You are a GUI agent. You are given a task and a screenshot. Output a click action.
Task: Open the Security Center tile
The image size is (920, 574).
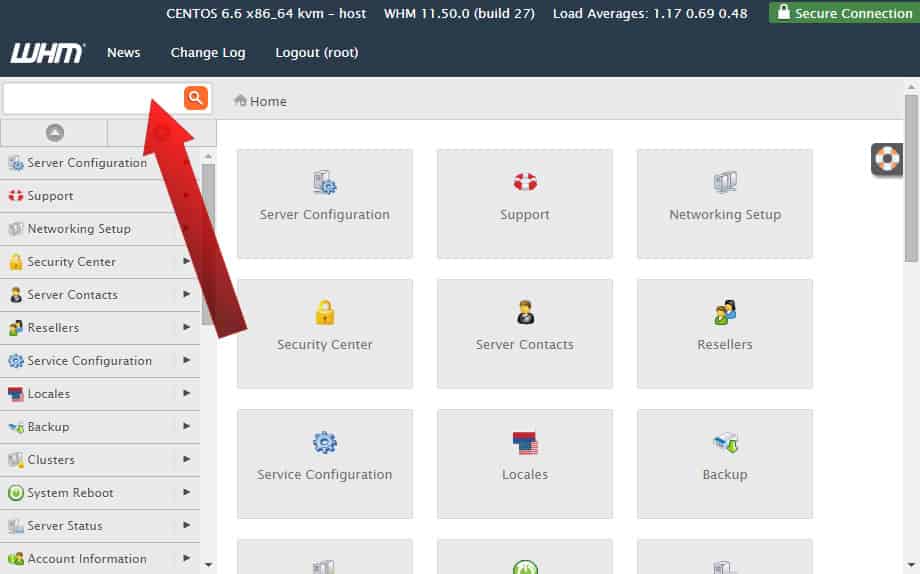(x=324, y=333)
